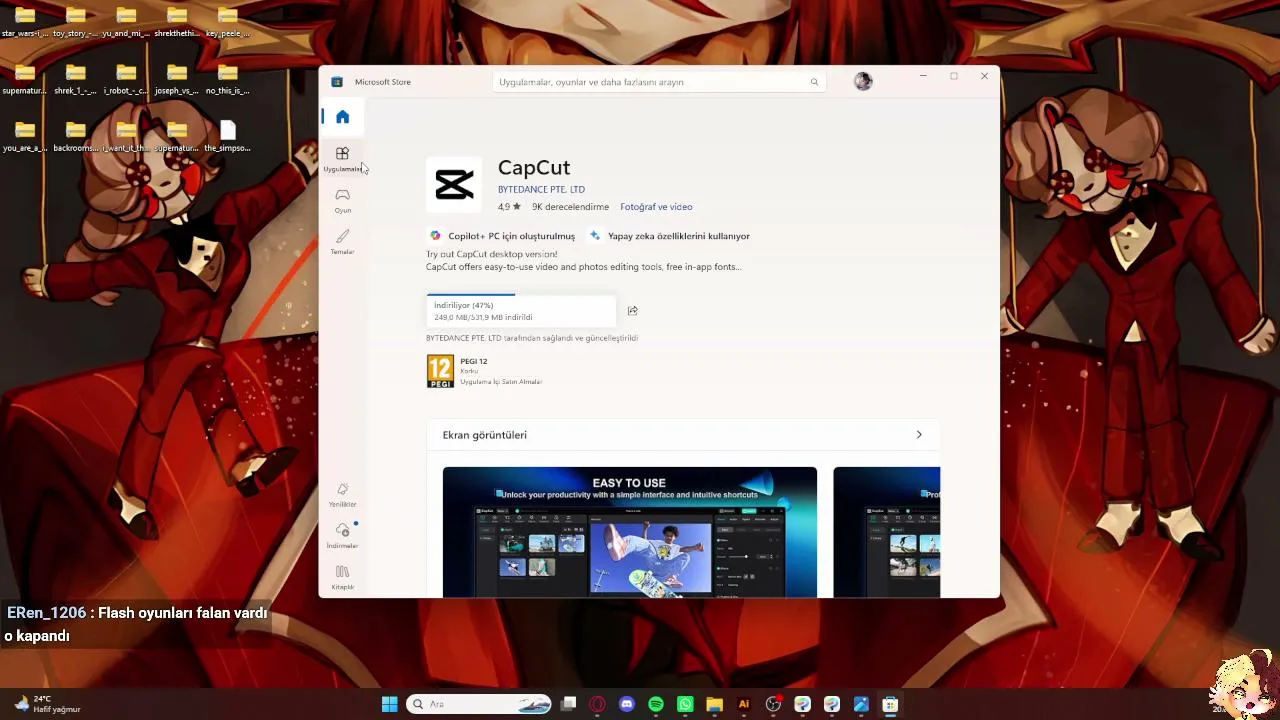1280x720 pixels.
Task: Focus the taskbar Ara search box
Action: pos(479,704)
